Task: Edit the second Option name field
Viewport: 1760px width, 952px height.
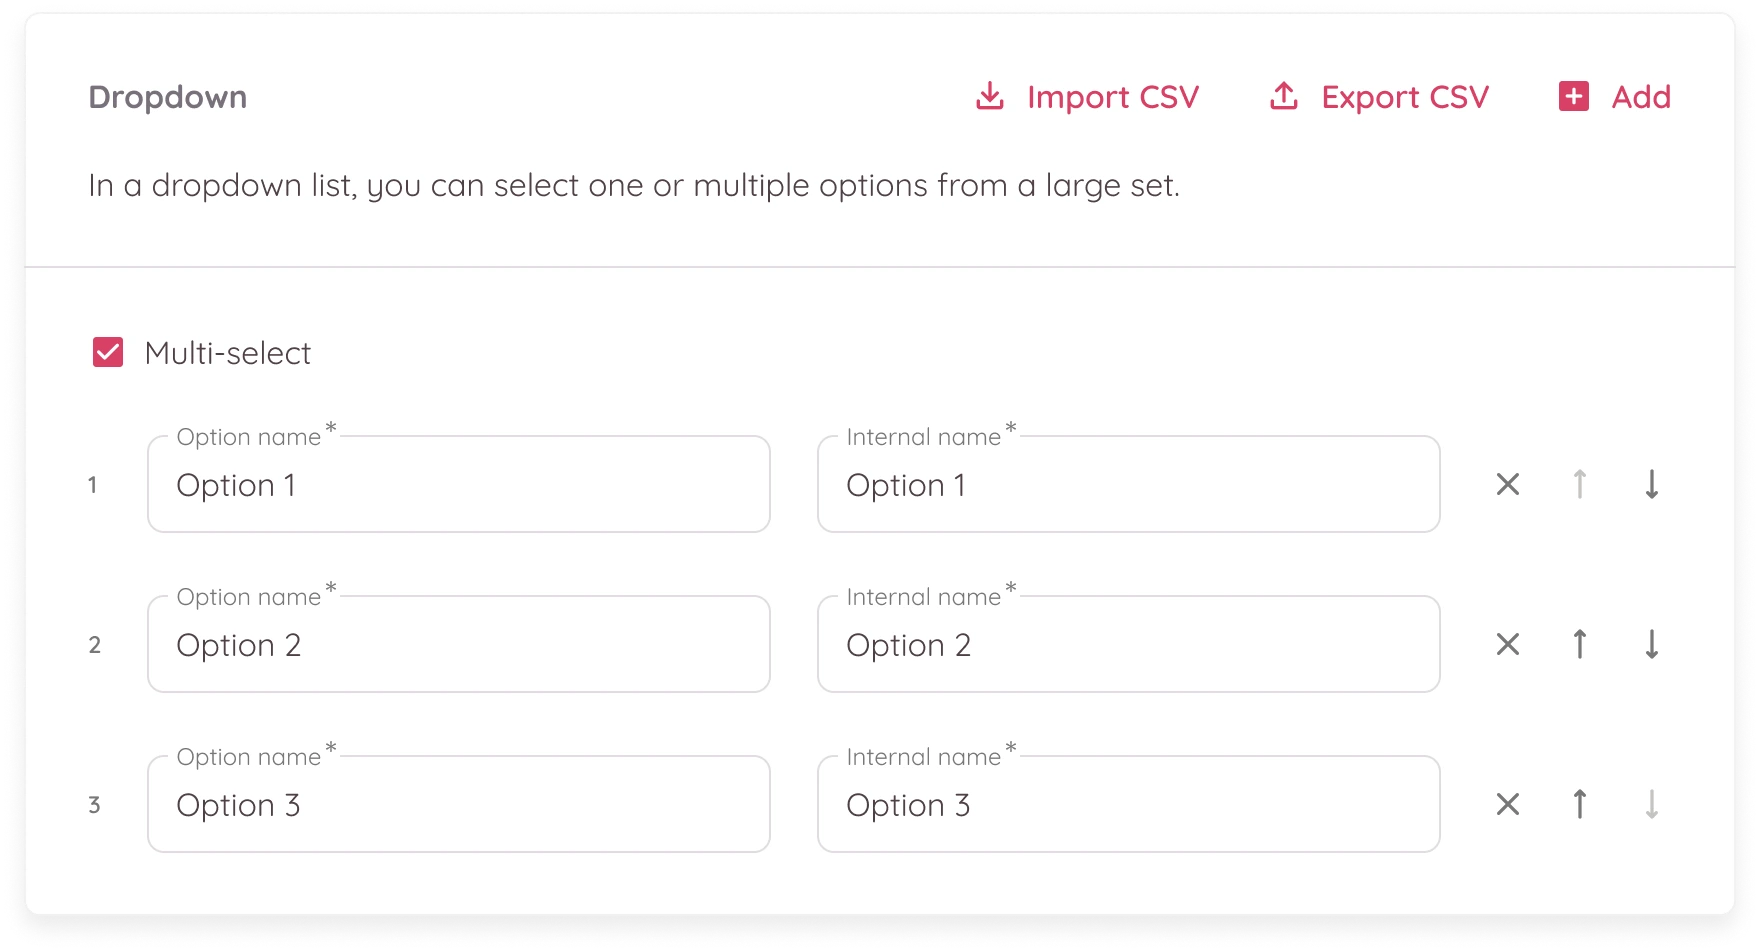Action: point(458,645)
